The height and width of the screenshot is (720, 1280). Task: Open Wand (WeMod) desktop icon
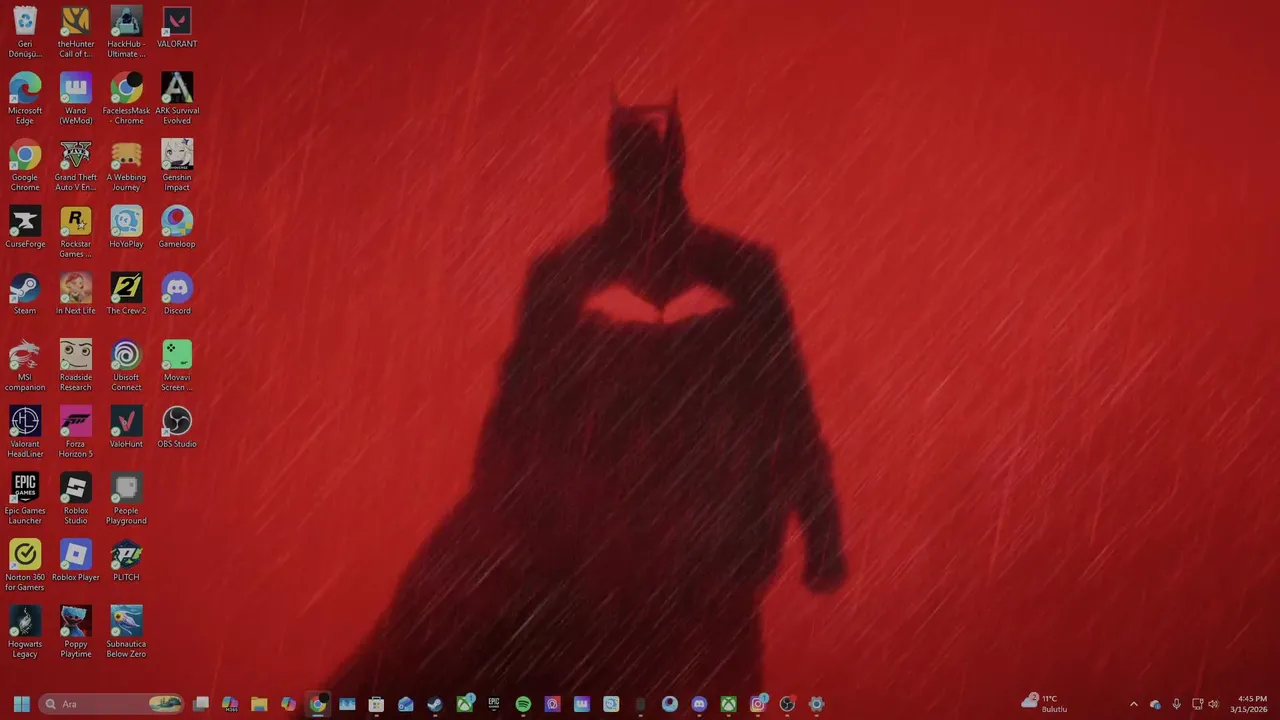tap(76, 99)
